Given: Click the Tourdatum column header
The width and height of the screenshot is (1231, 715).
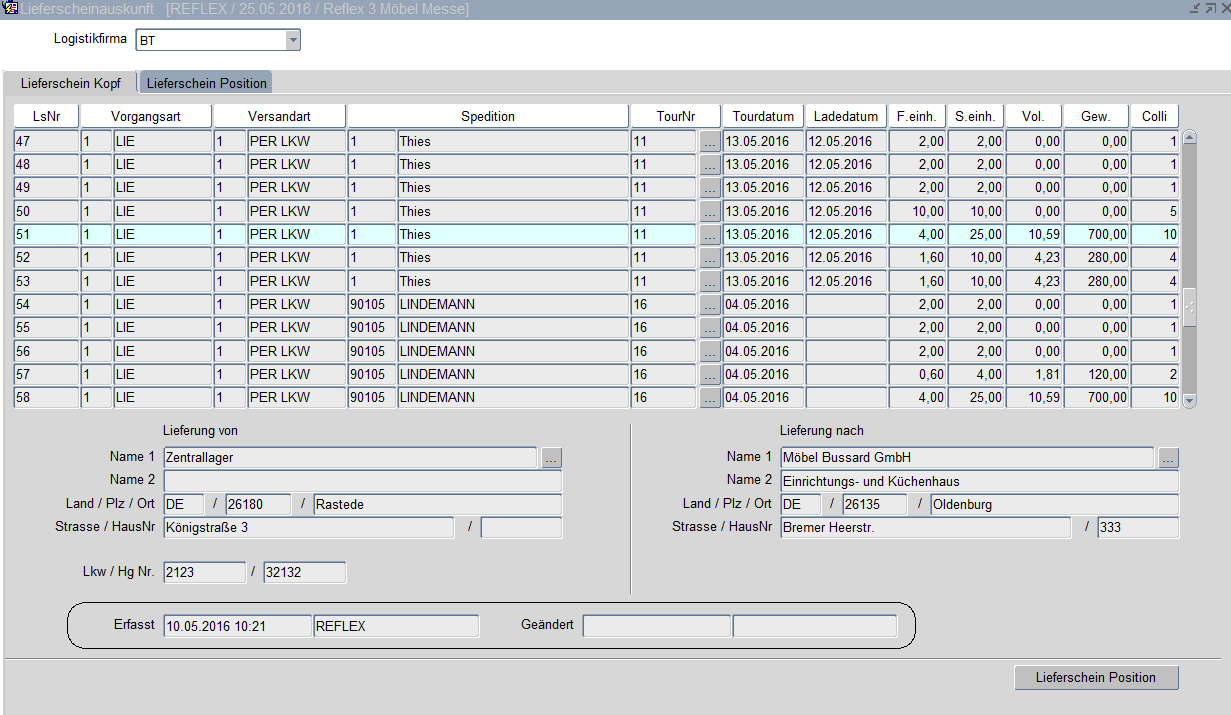Looking at the screenshot, I should (762, 116).
